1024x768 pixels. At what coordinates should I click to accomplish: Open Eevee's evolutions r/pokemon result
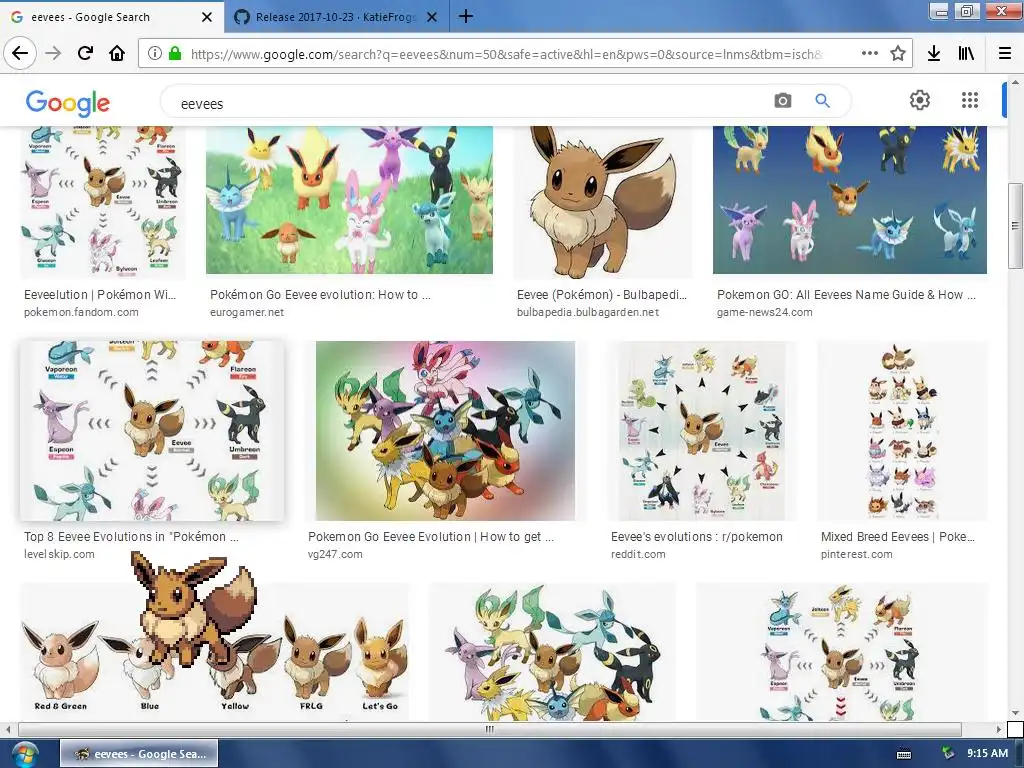point(696,537)
